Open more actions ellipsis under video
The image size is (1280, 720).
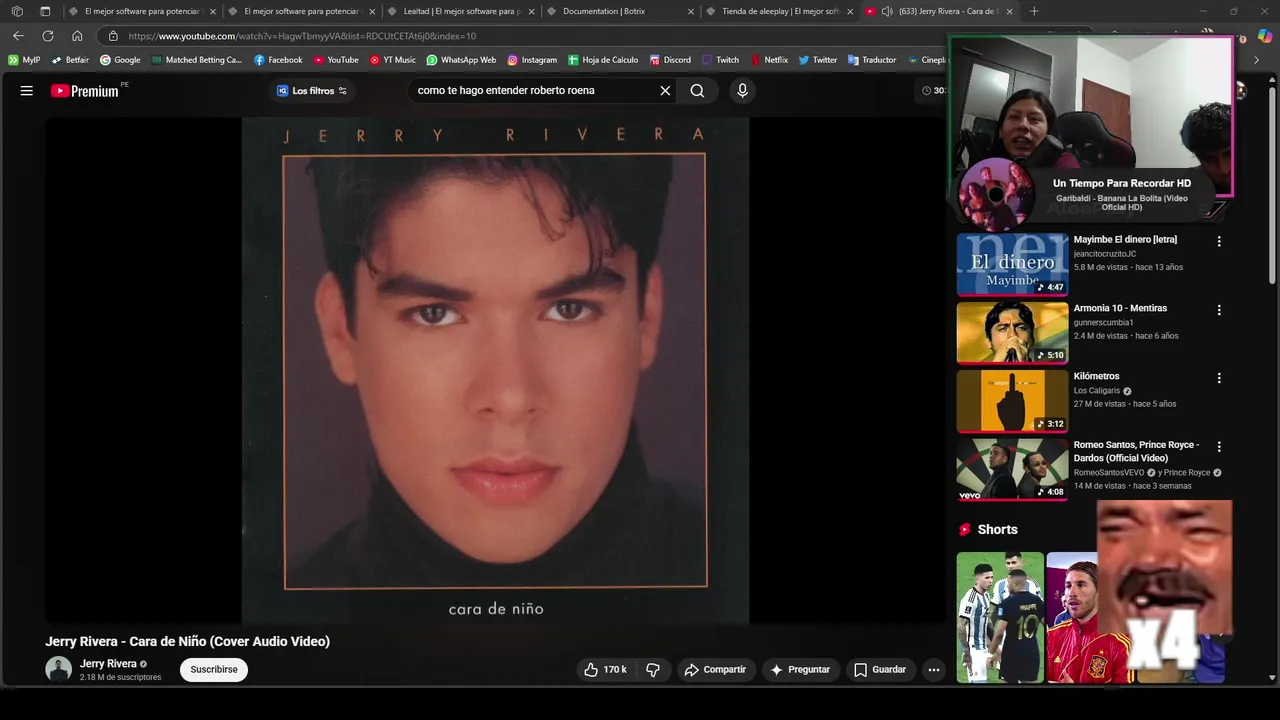[x=933, y=670]
